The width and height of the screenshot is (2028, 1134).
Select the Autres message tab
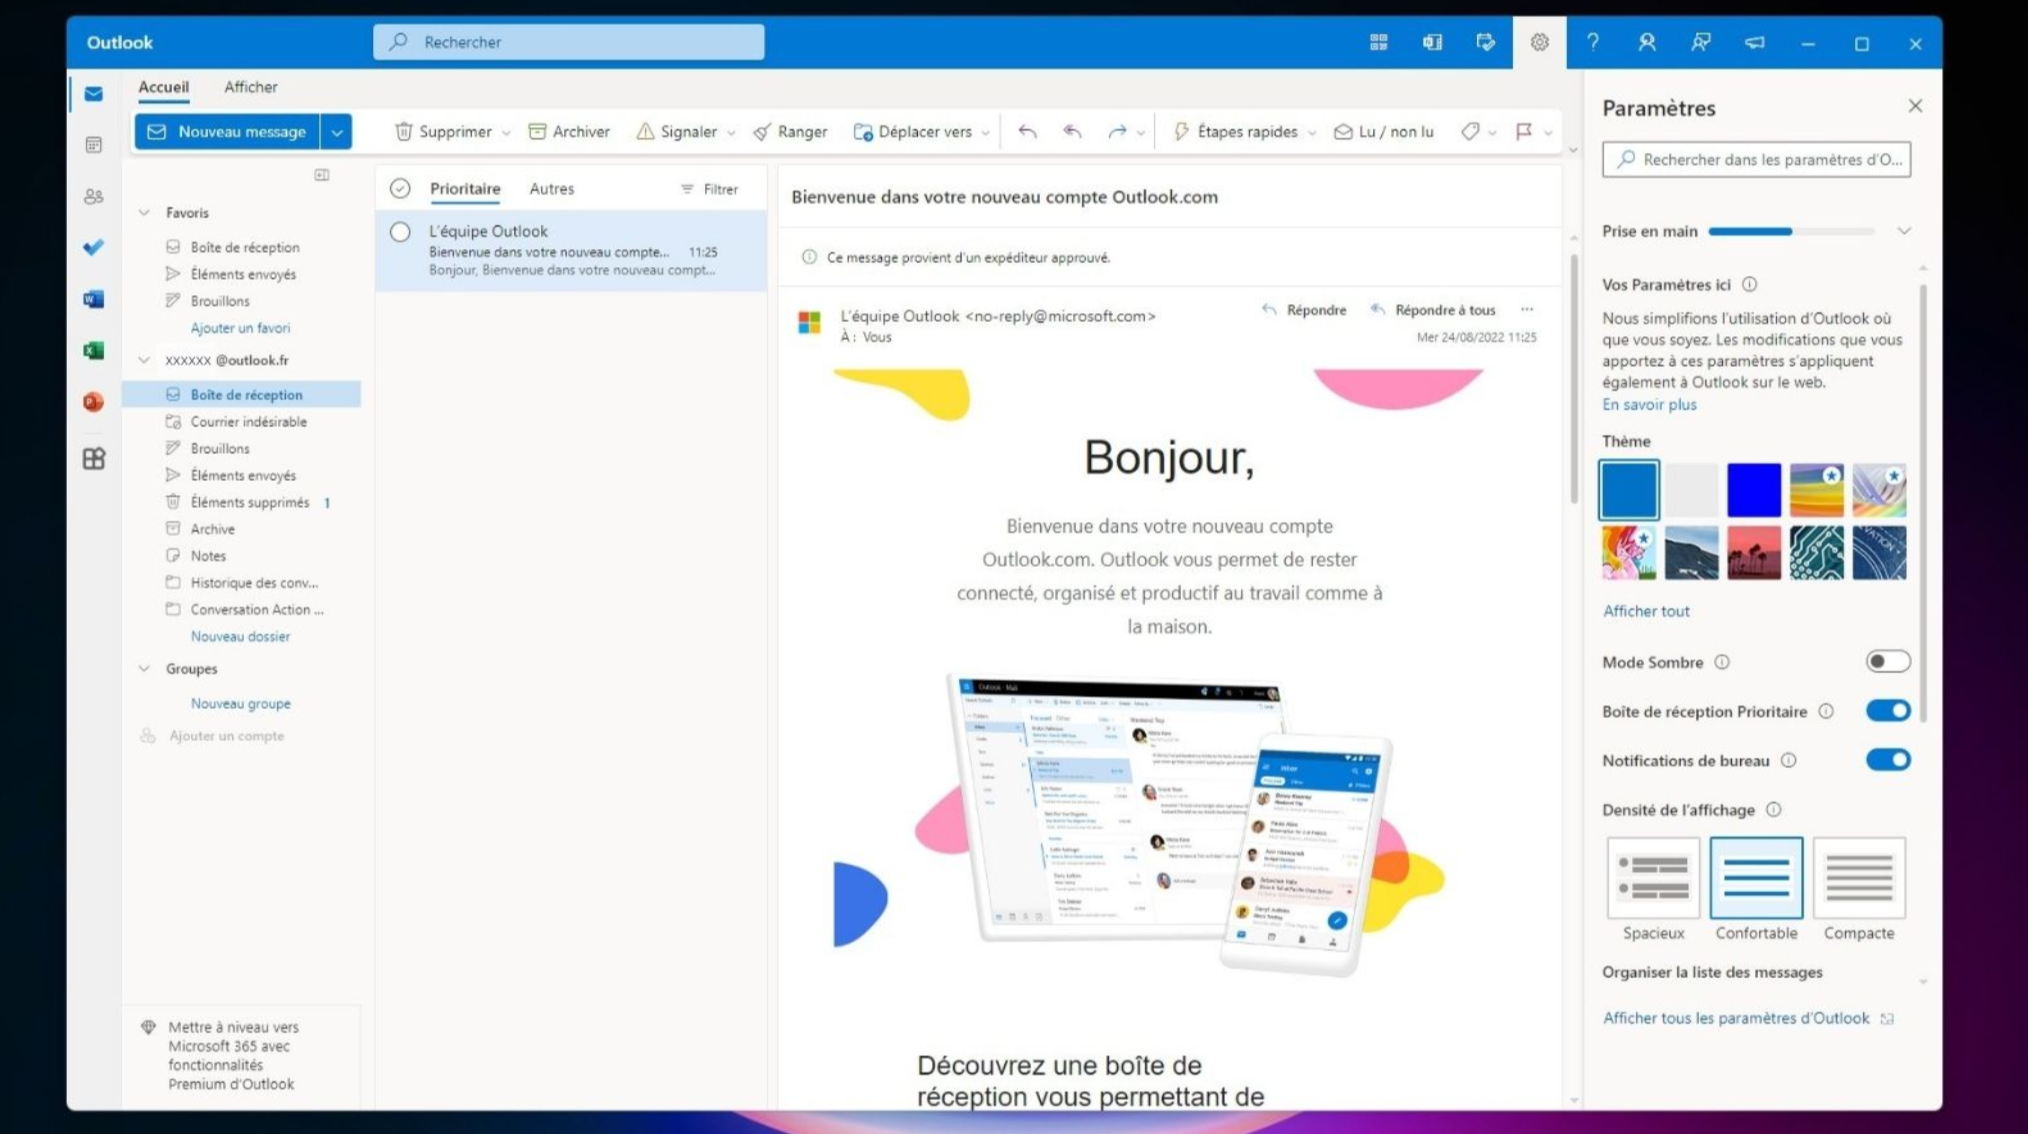[x=551, y=188]
